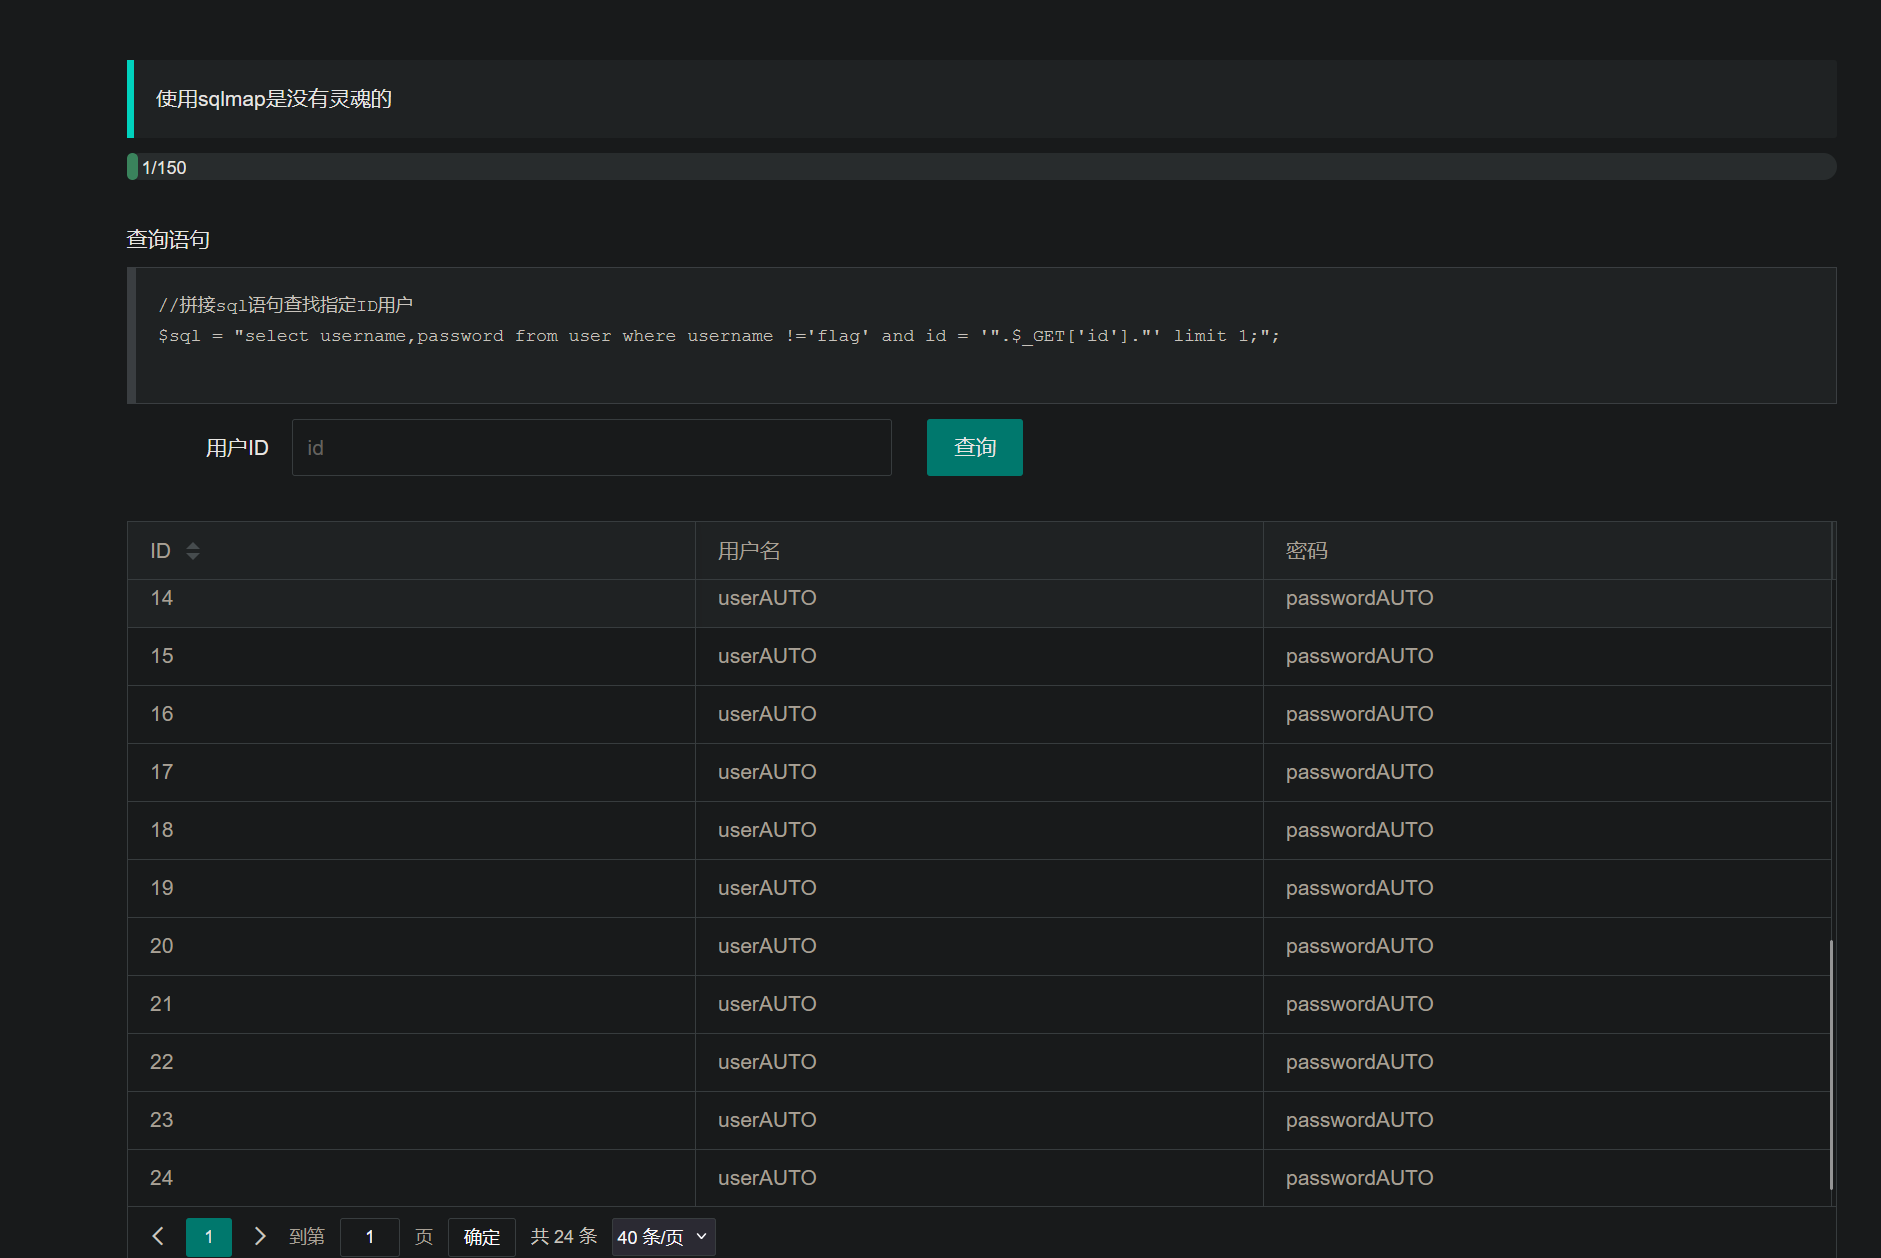Select ID cell 21

[411, 1004]
